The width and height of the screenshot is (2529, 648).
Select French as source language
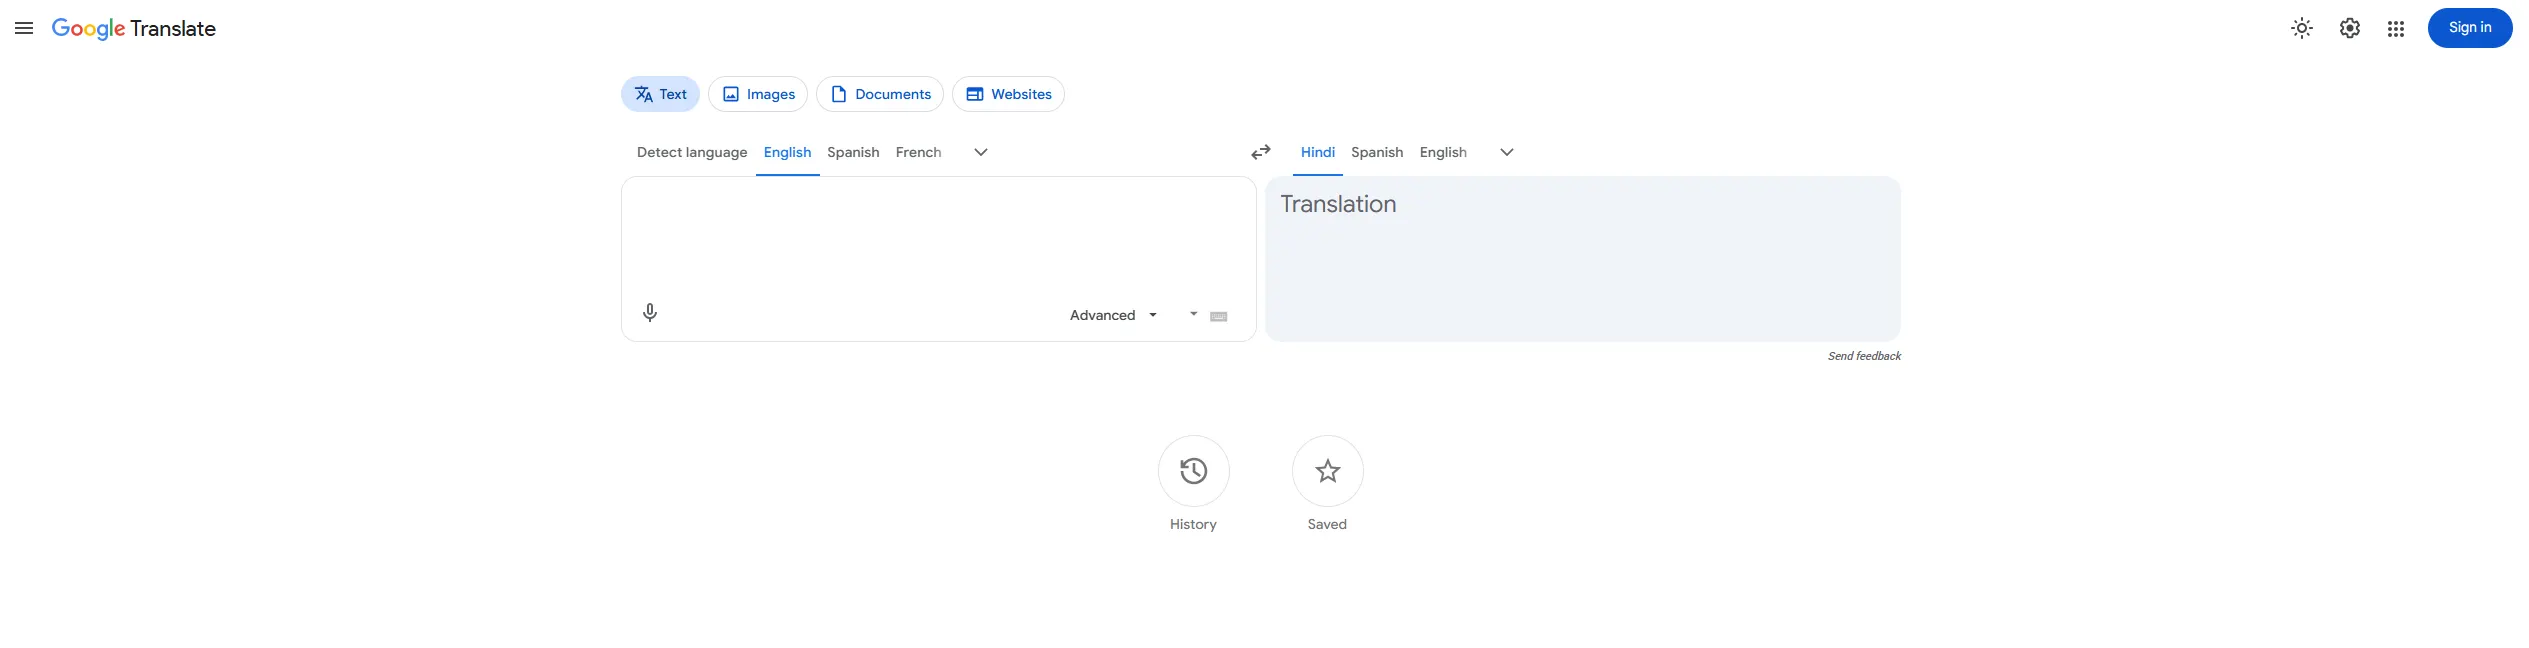click(x=918, y=152)
